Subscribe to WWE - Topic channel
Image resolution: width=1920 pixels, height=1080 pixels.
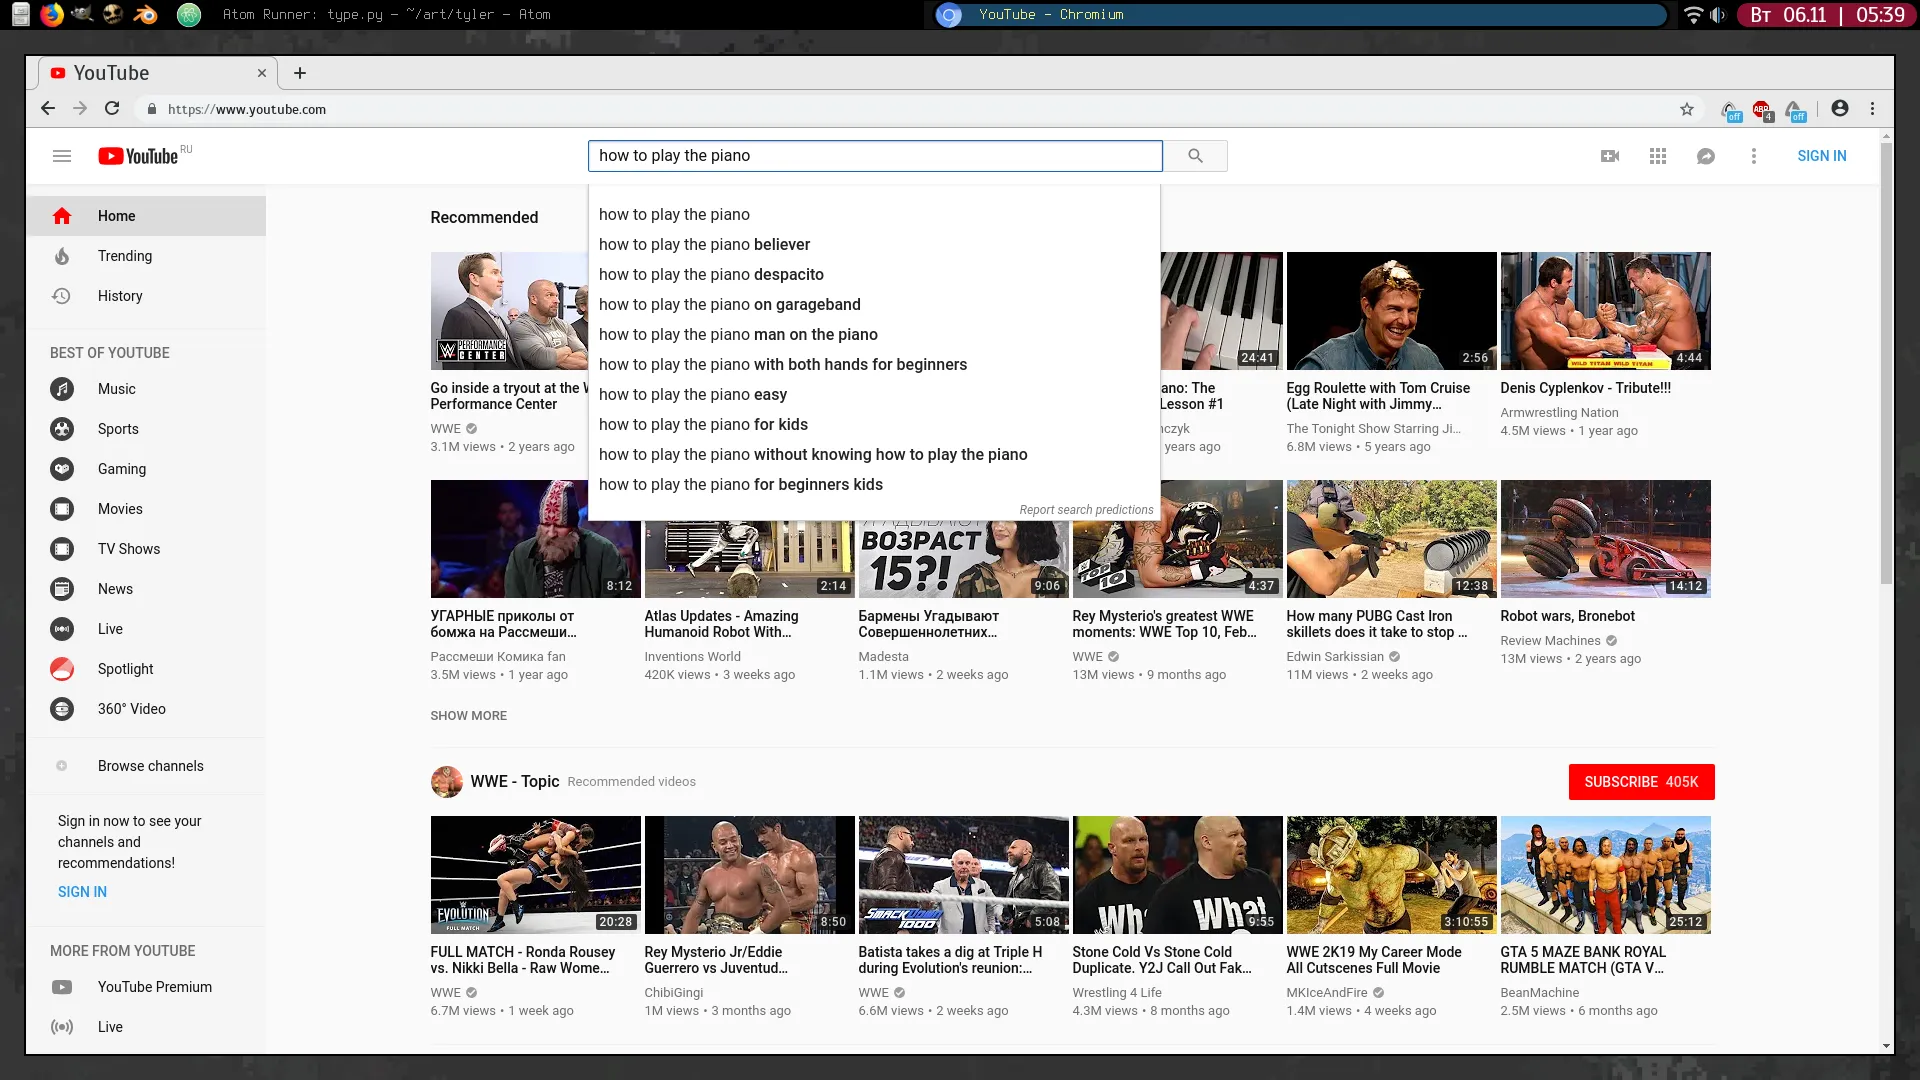[1640, 782]
